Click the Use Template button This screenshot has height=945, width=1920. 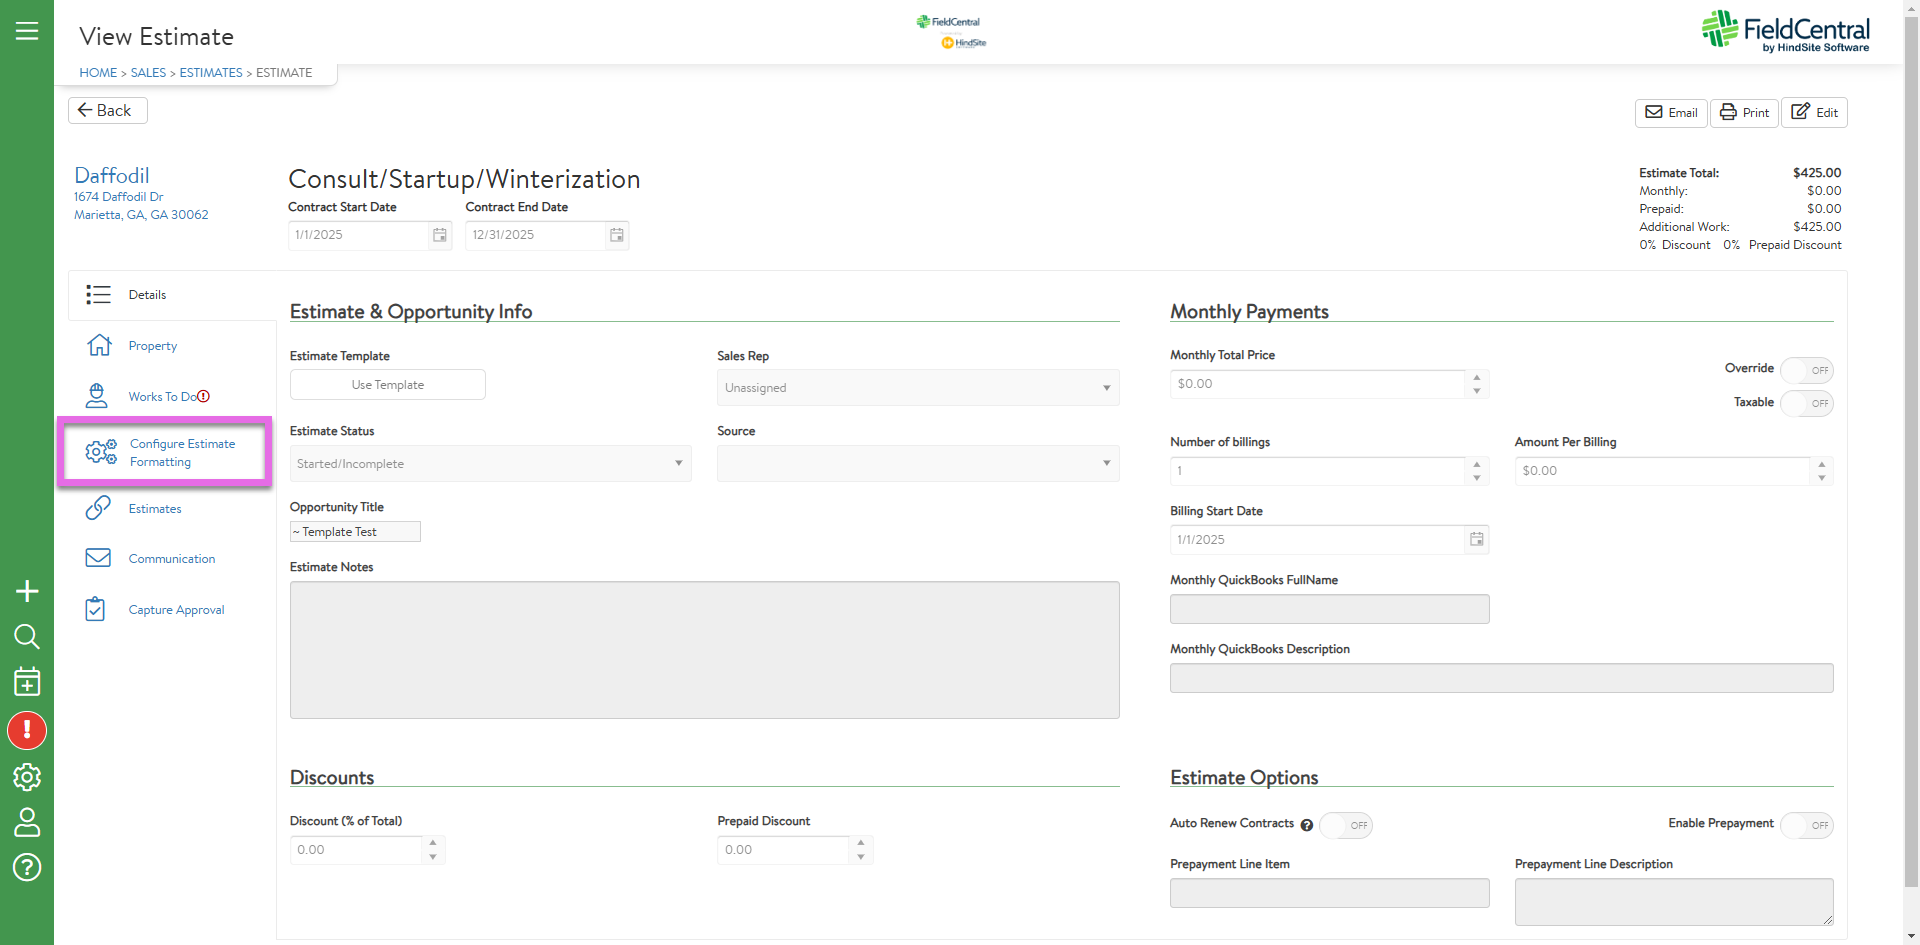point(388,385)
